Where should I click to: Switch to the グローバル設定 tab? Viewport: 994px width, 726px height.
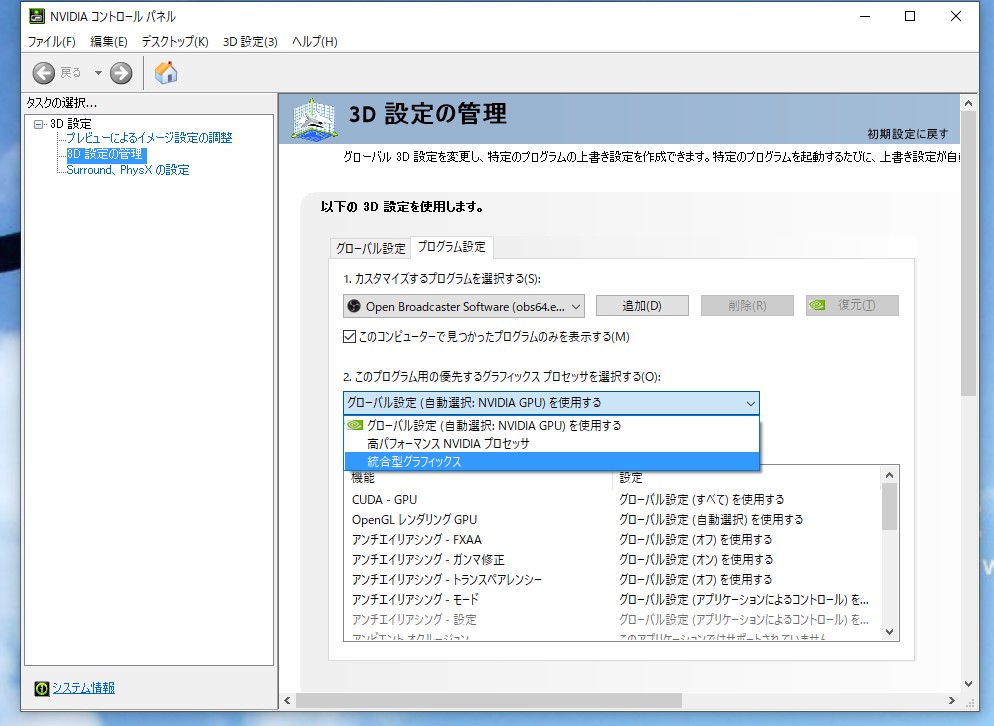click(370, 248)
